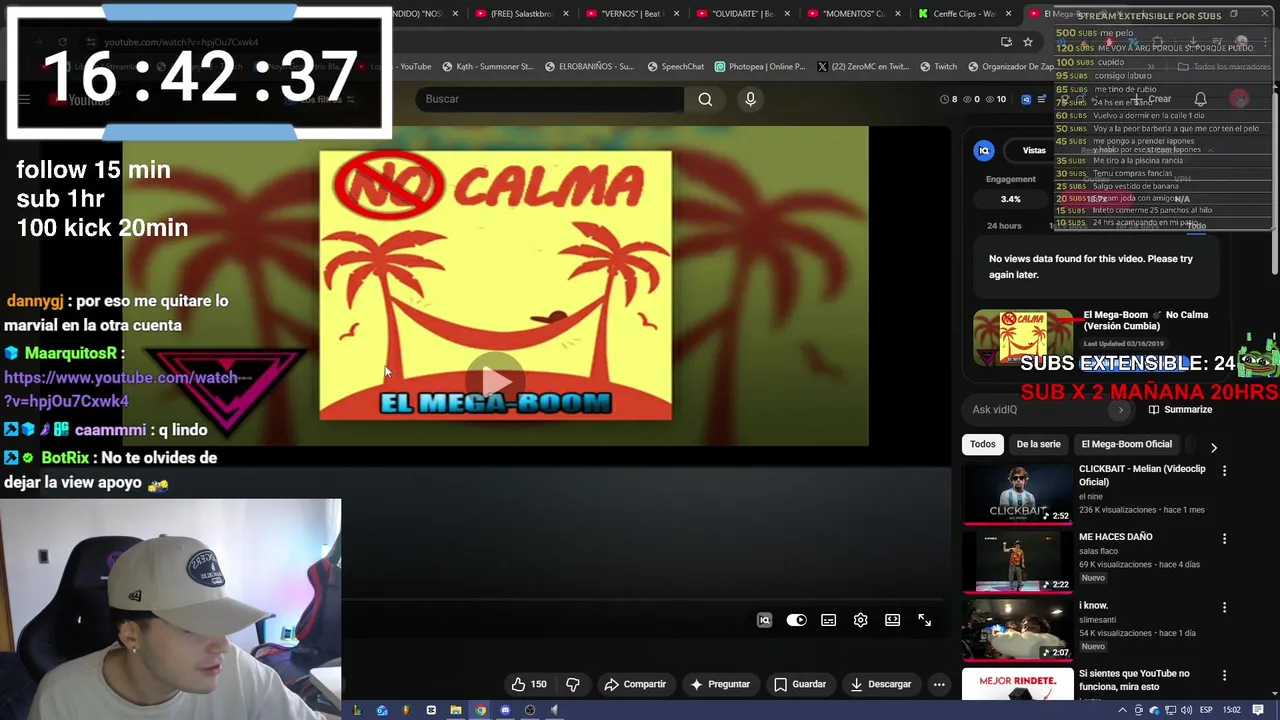
Task: Open options menu for i know. video
Action: [x=1224, y=607]
